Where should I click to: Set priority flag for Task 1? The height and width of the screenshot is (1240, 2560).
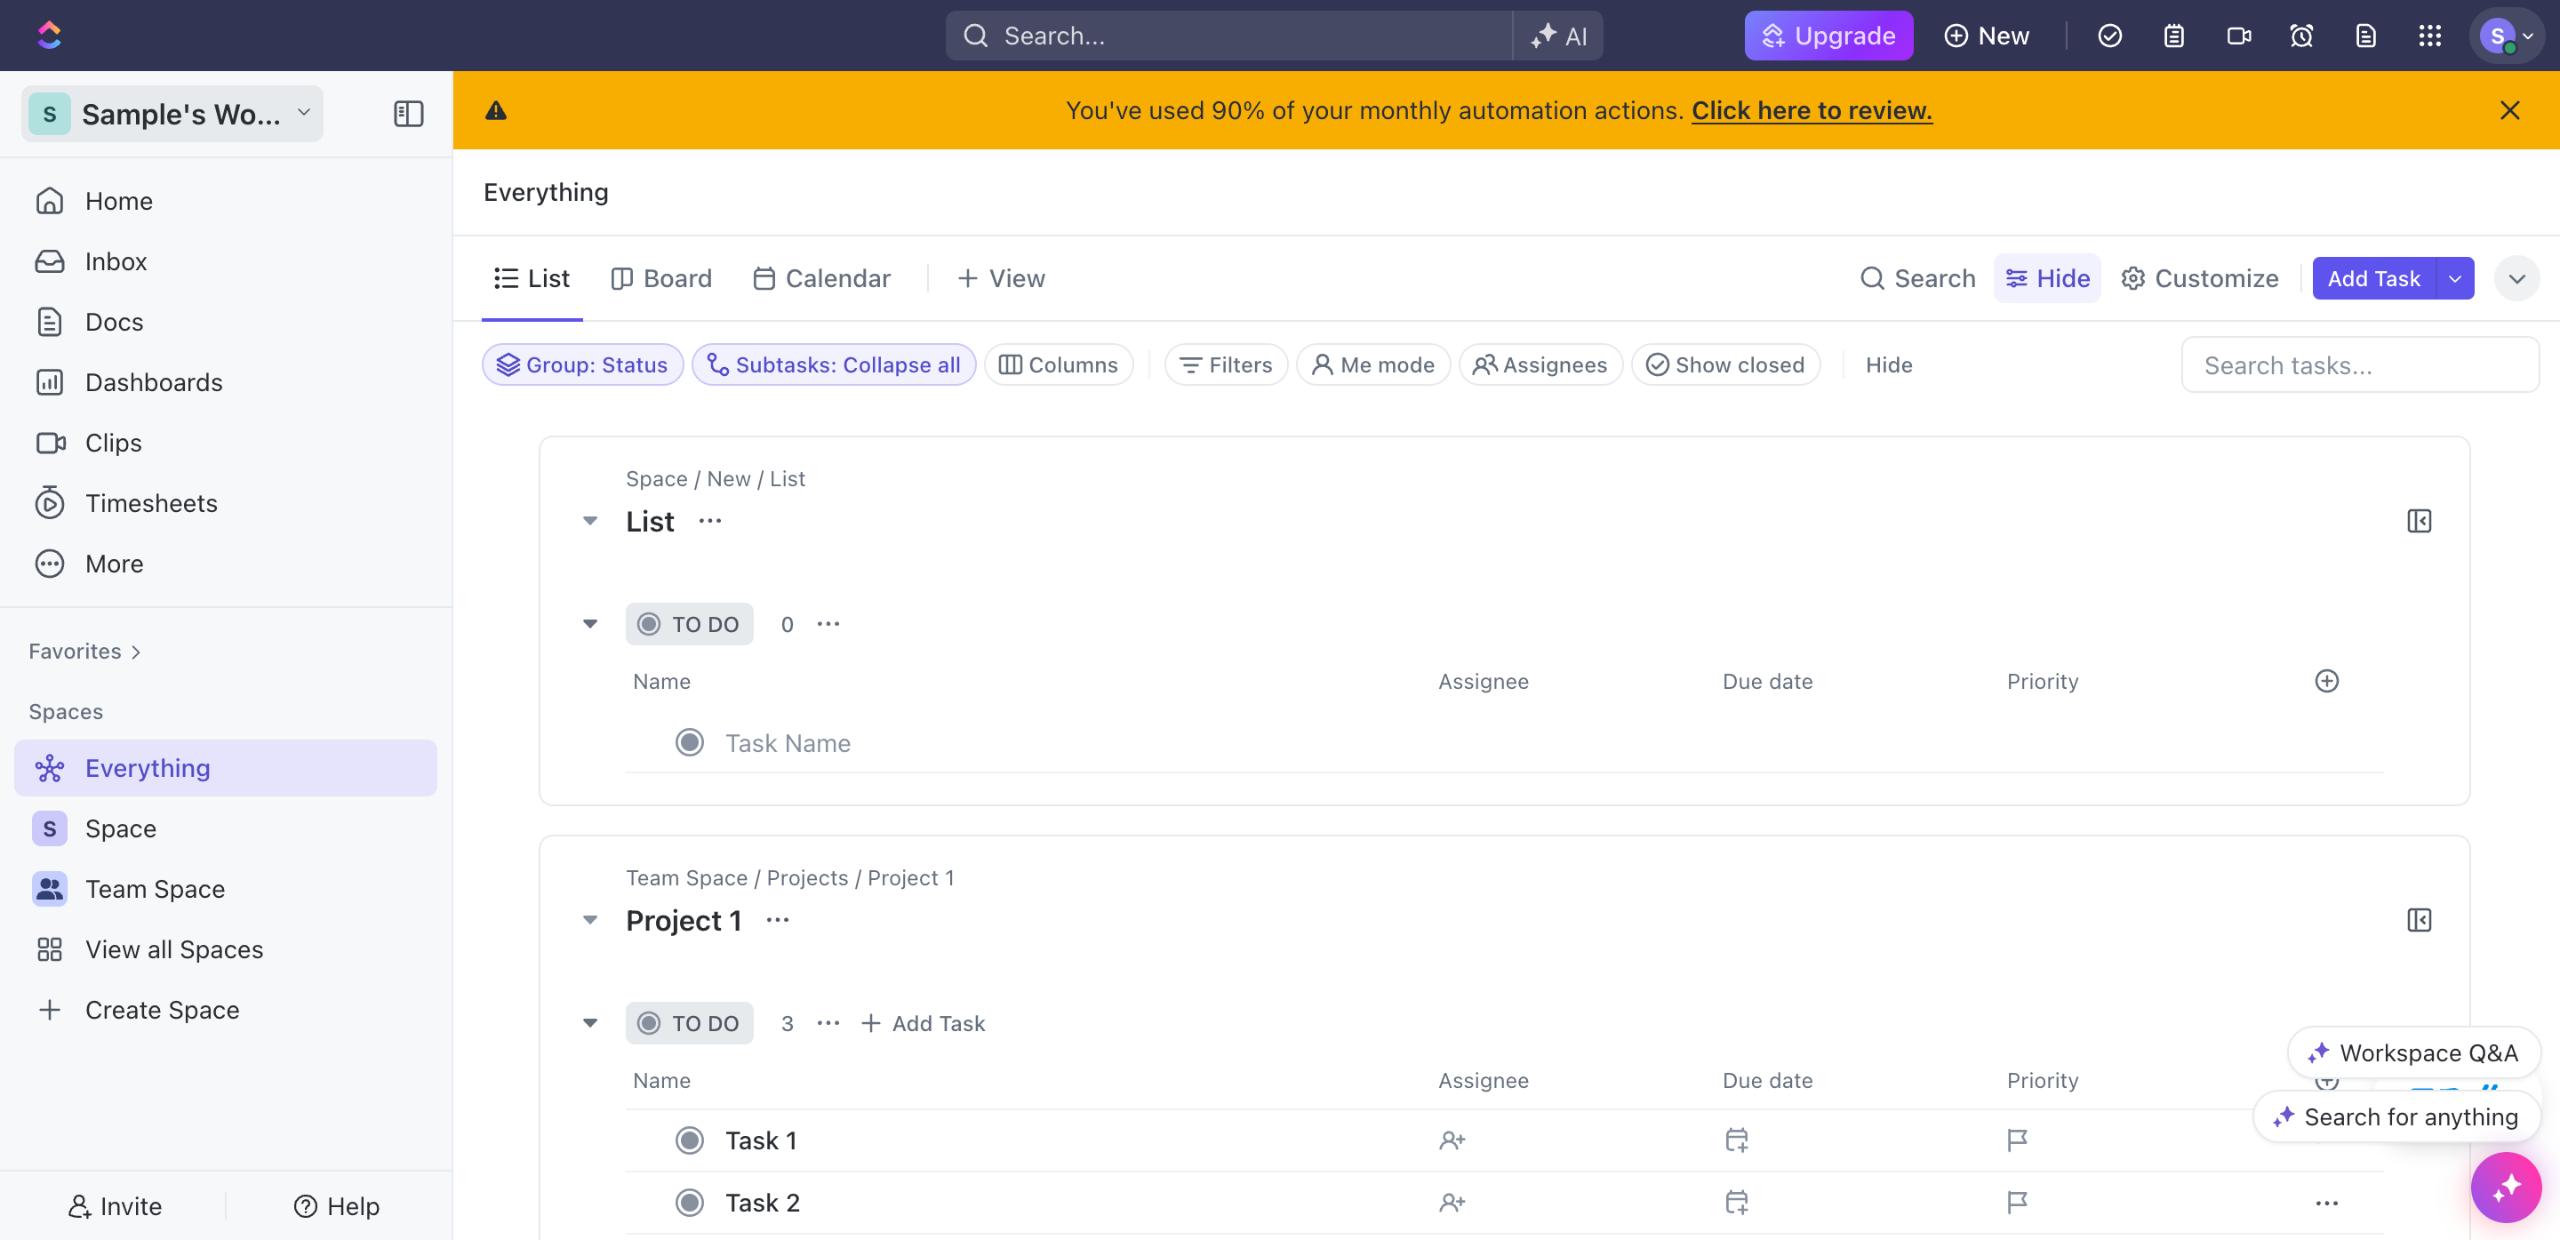2017,1140
